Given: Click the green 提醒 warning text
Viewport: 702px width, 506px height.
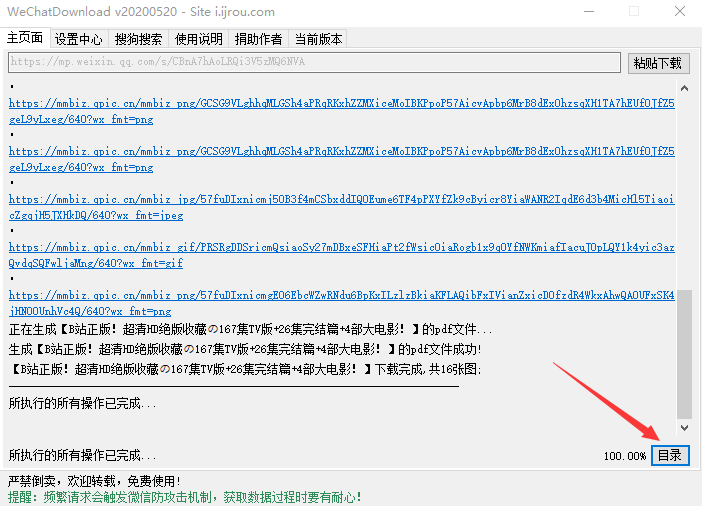Looking at the screenshot, I should pyautogui.click(x=184, y=497).
